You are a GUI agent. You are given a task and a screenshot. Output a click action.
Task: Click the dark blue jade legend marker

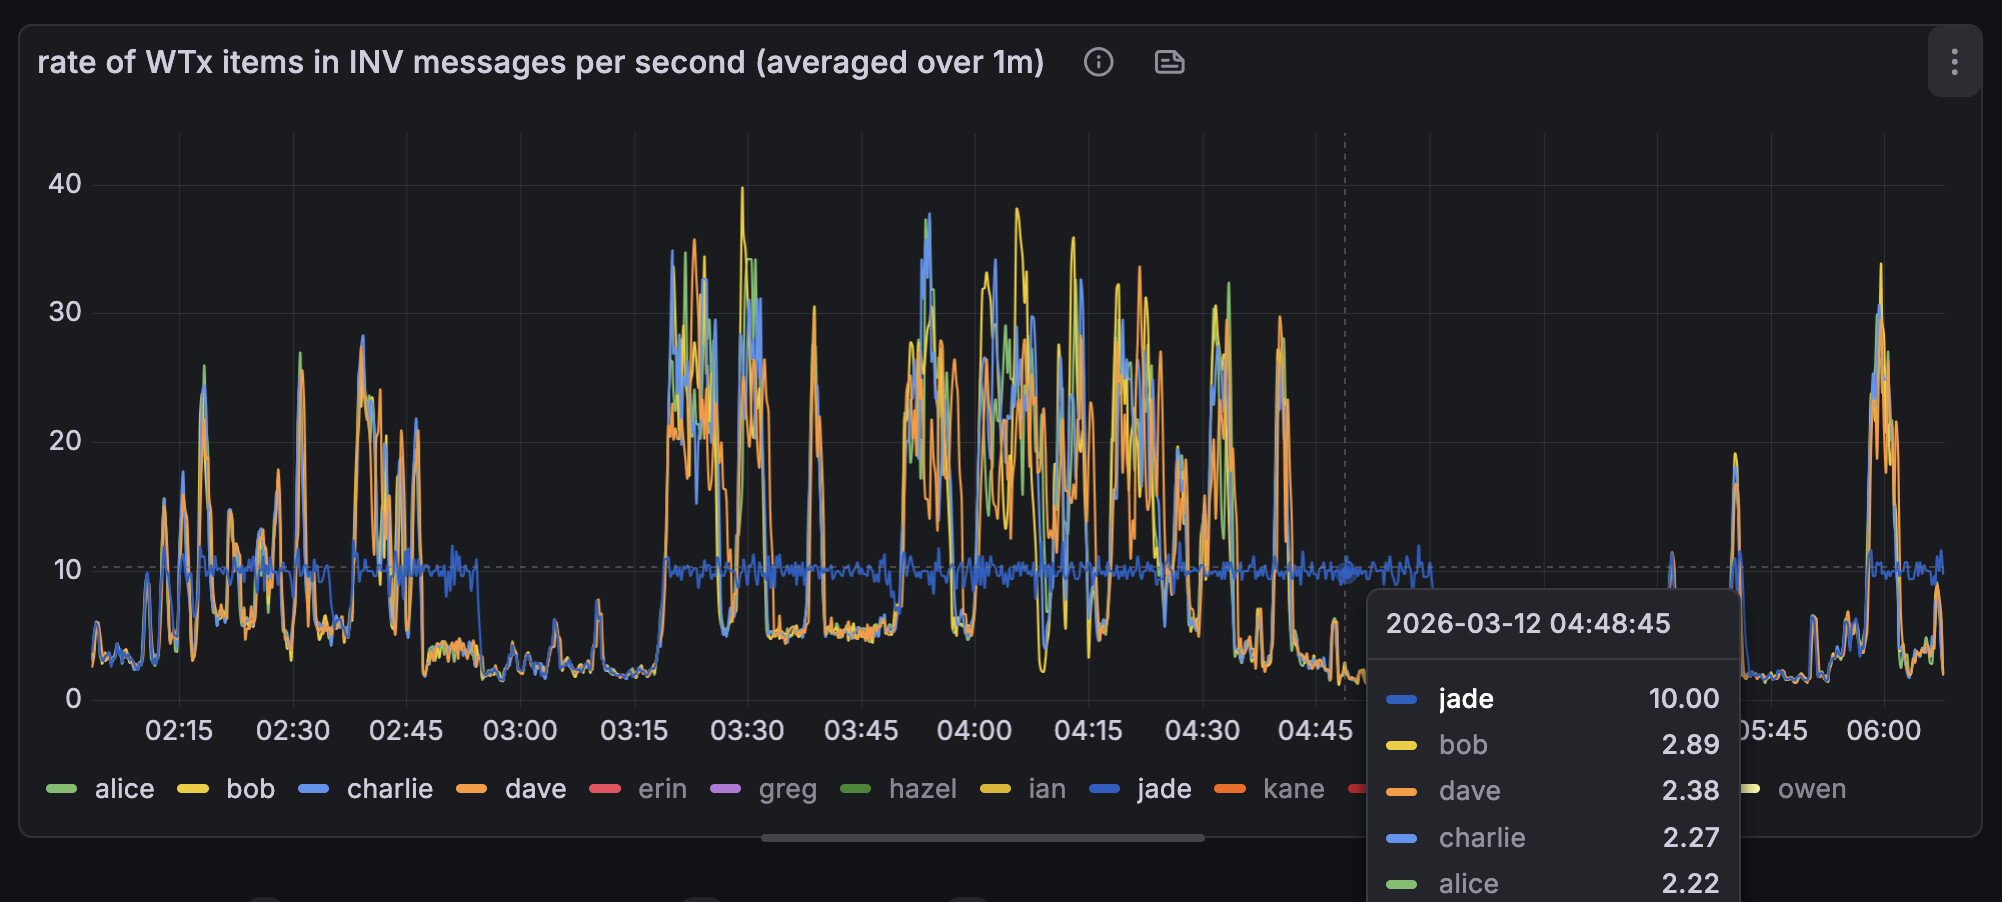click(x=1104, y=789)
